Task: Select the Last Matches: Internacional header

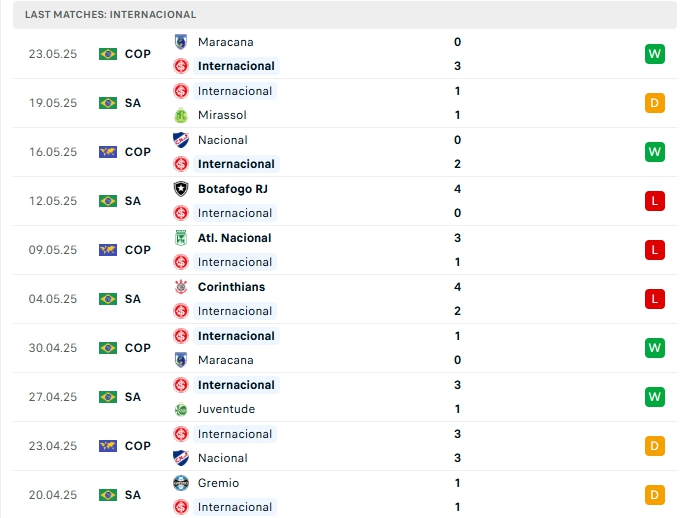Action: [111, 15]
